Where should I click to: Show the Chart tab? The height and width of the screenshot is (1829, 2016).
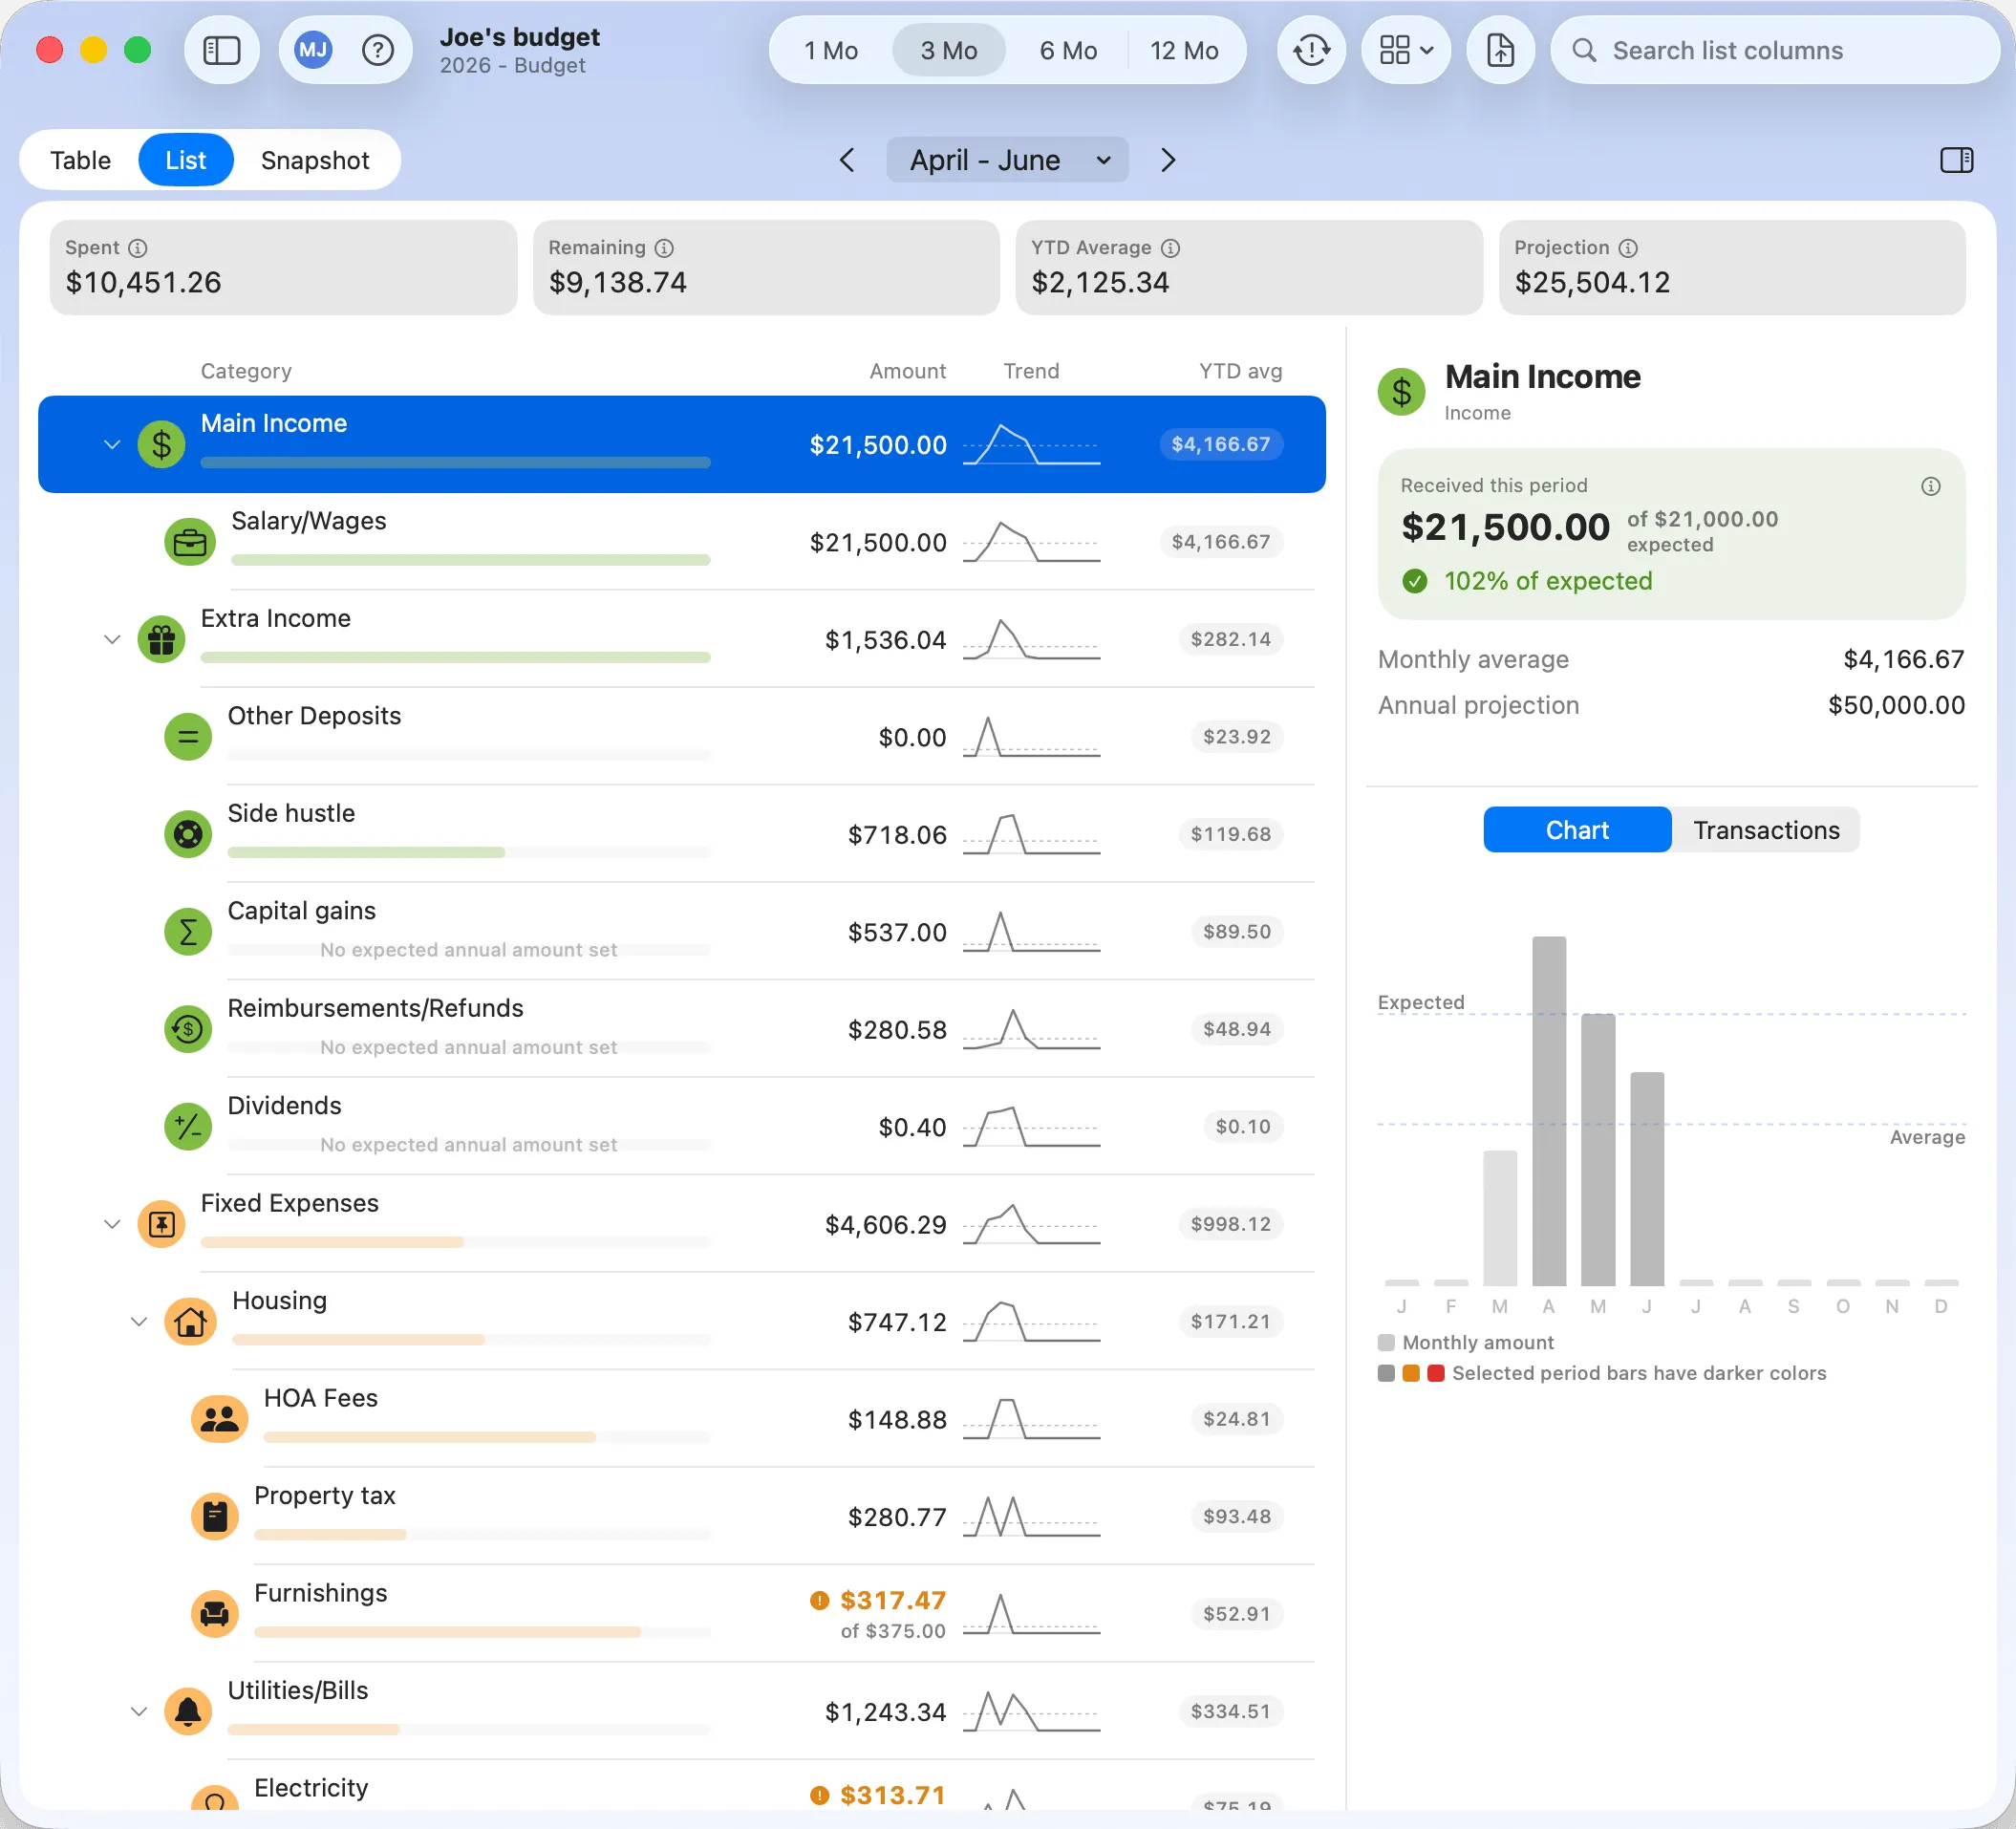click(1577, 830)
